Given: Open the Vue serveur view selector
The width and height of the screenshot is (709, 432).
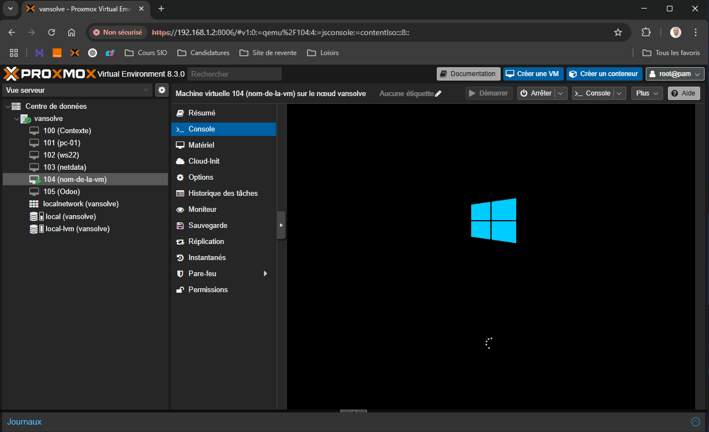Looking at the screenshot, I should coord(77,90).
